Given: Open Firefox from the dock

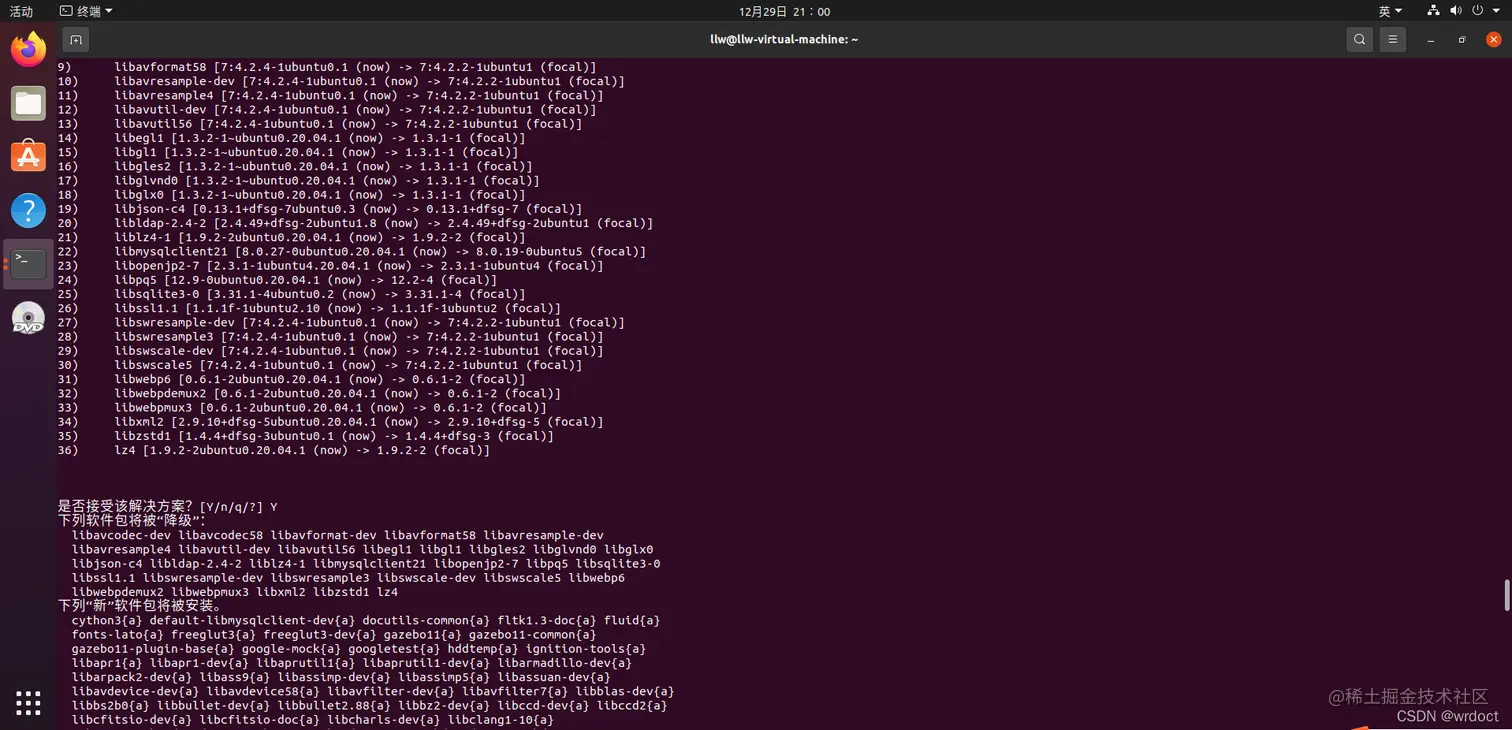Looking at the screenshot, I should (x=28, y=50).
